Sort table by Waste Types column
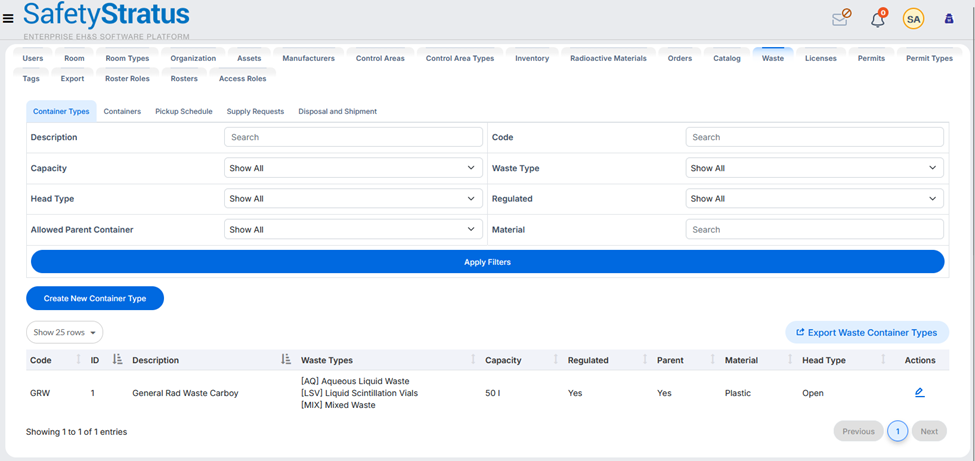Screen dimensions: 975x461 (474, 360)
